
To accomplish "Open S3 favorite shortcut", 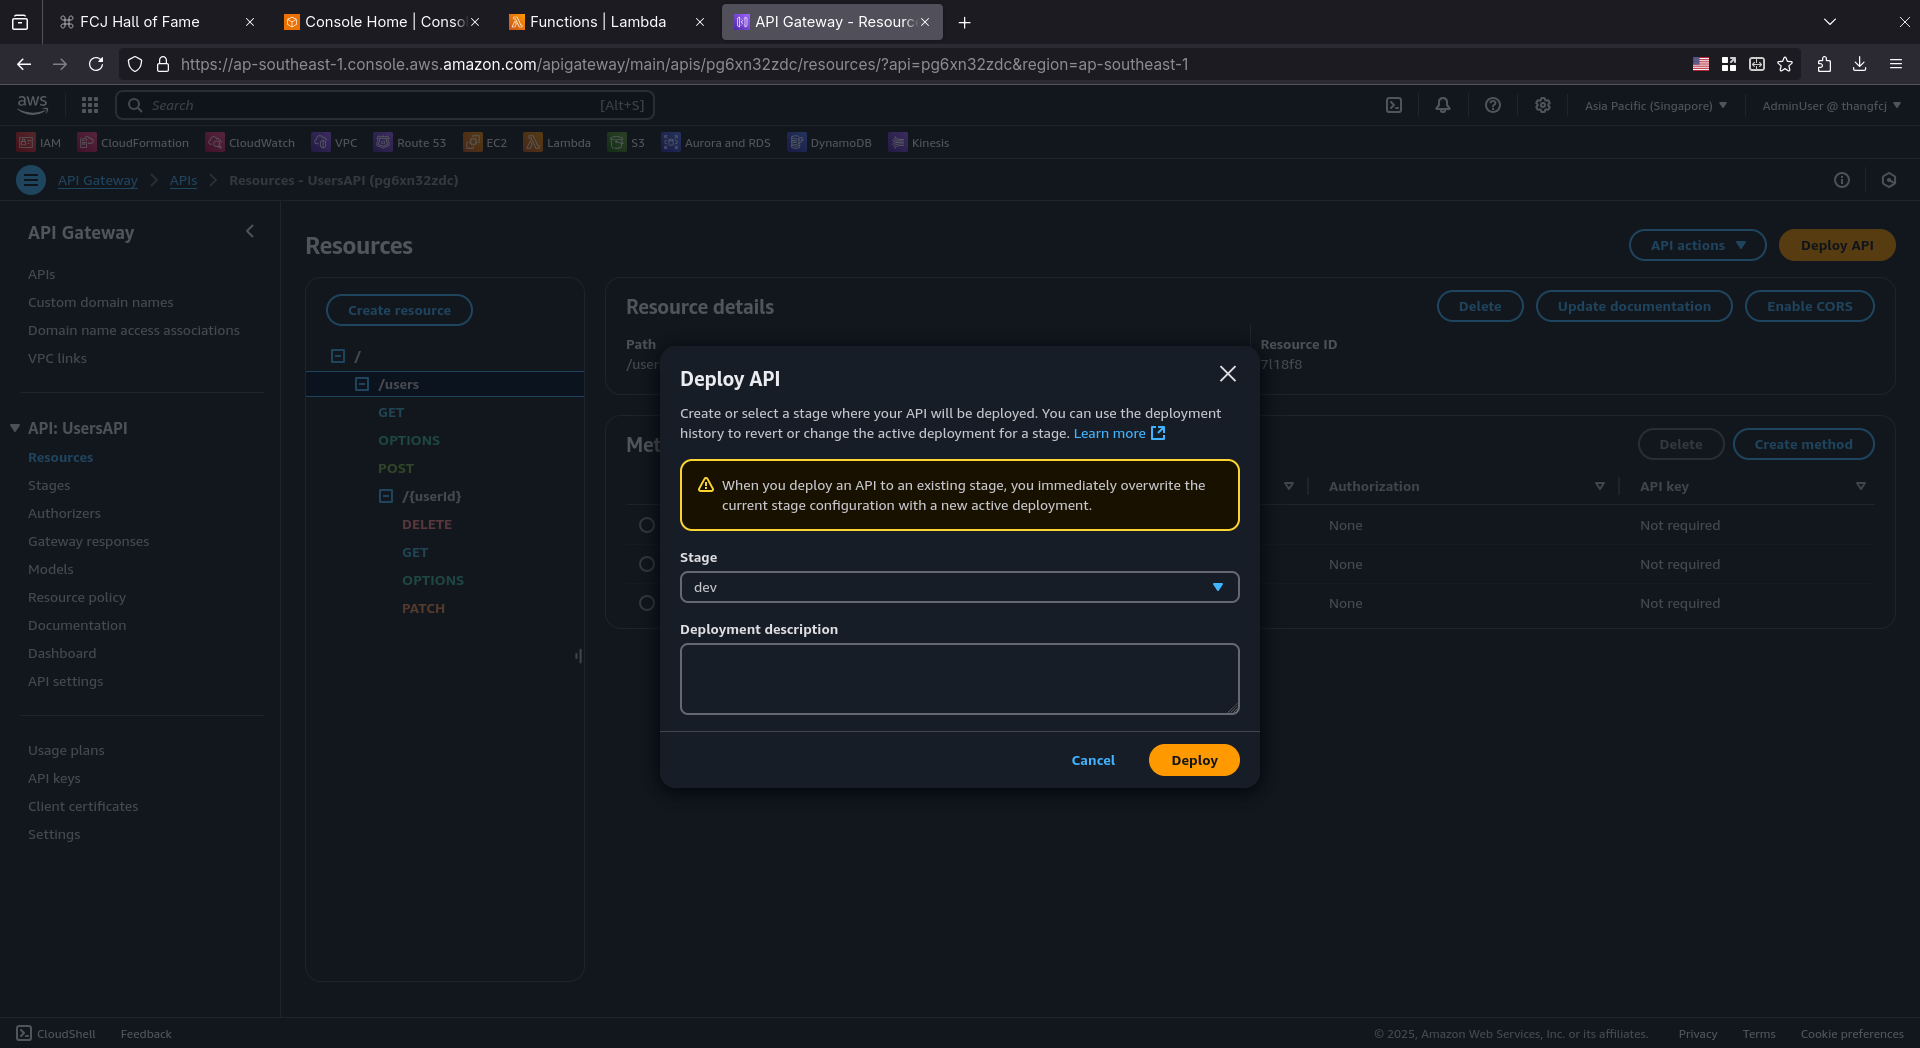I will pyautogui.click(x=626, y=142).
